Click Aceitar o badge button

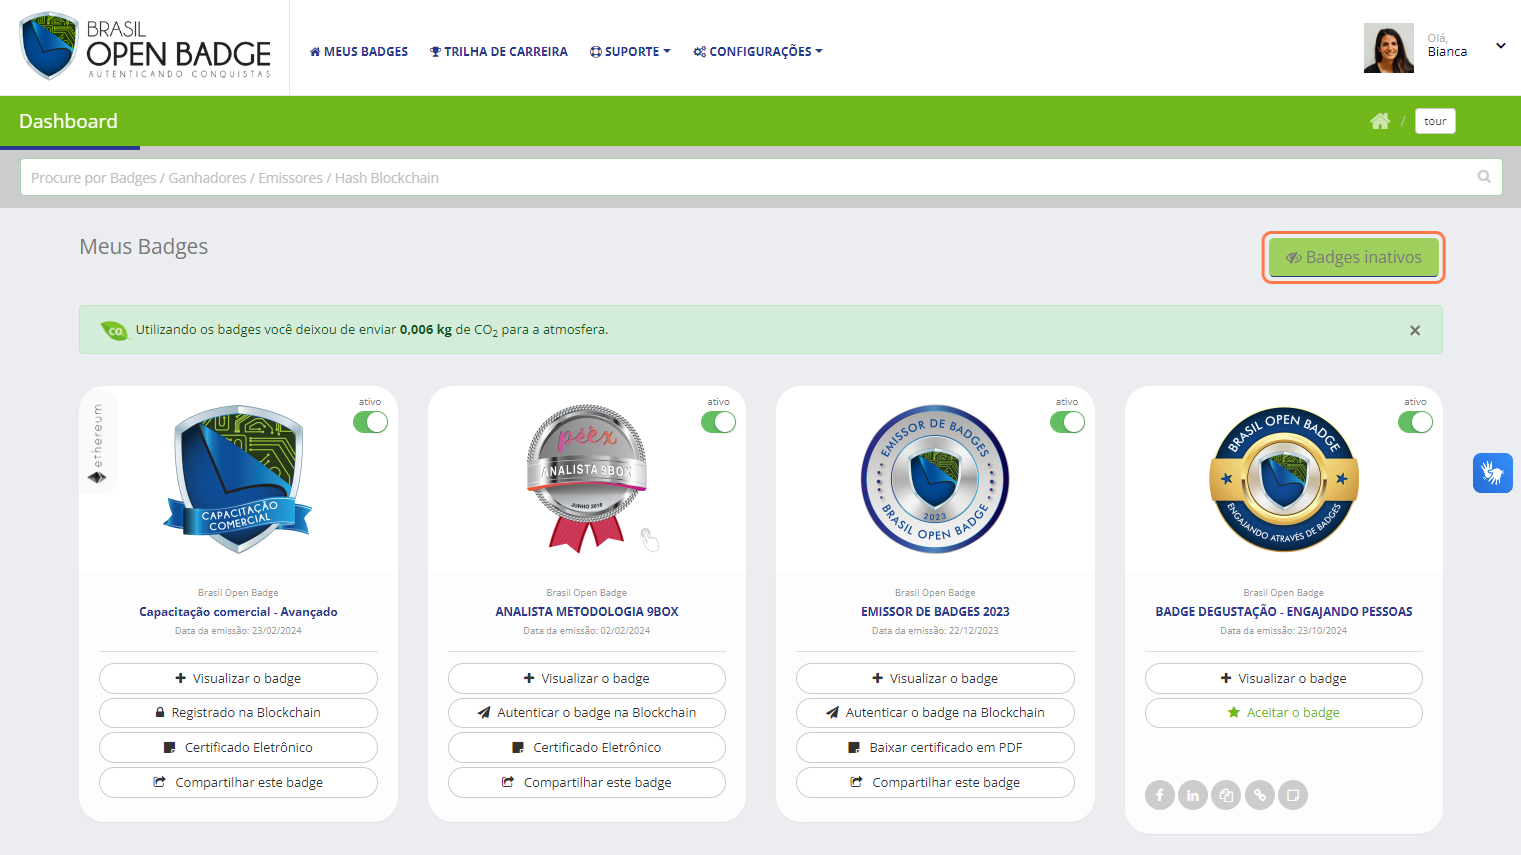pyautogui.click(x=1284, y=713)
